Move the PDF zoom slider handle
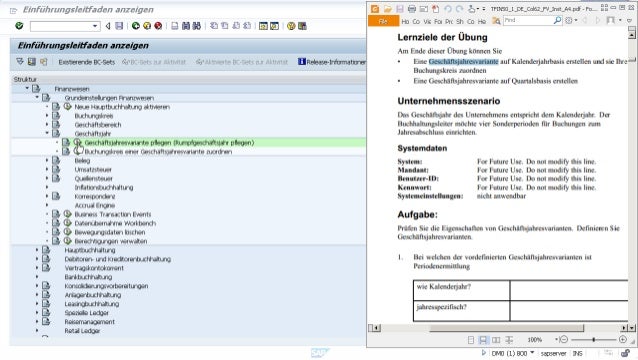This screenshot has width=638, height=360. pos(594,339)
